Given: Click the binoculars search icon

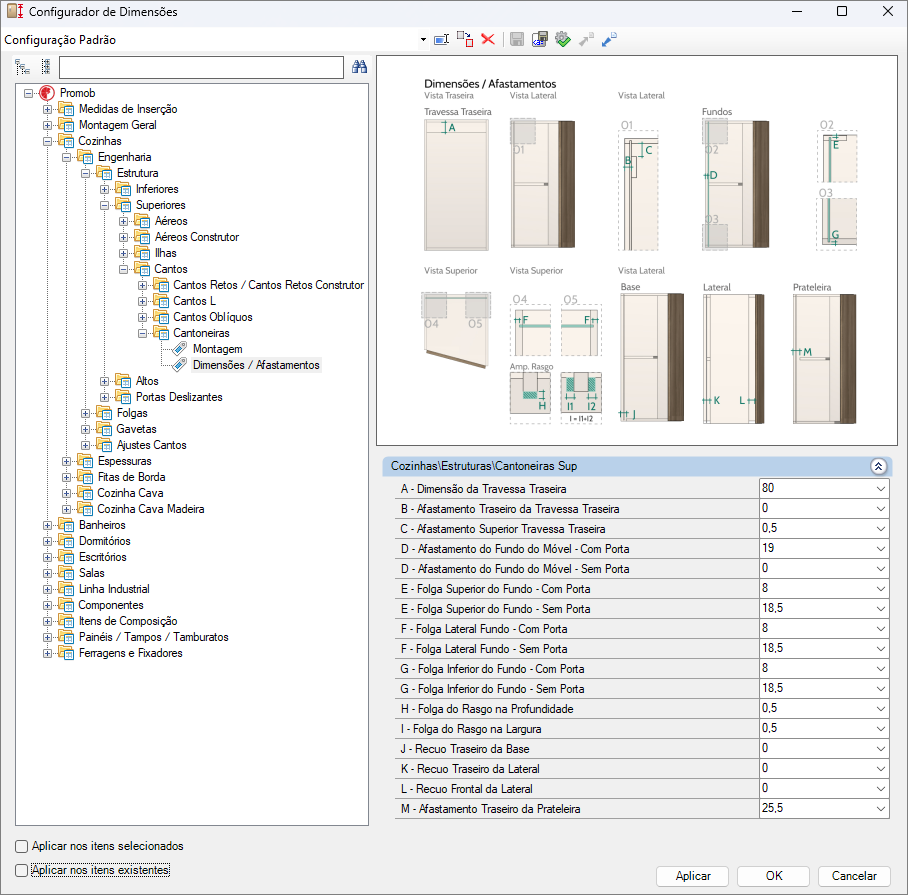Looking at the screenshot, I should click(360, 67).
